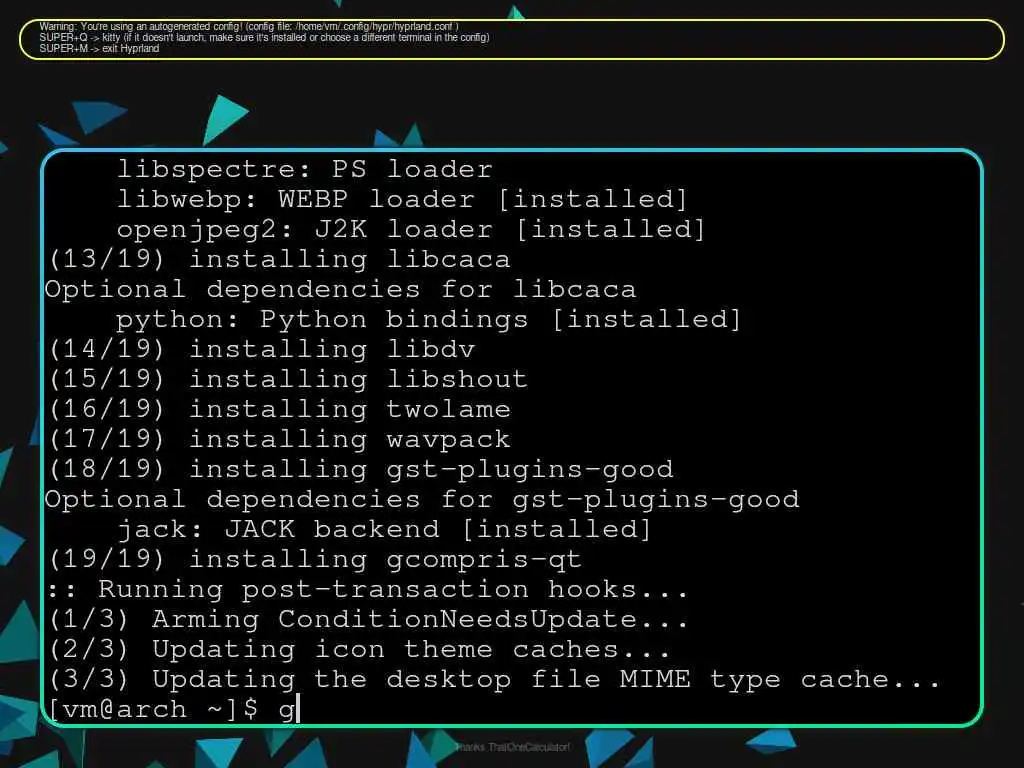Click the 'python: Python bindings [installed]' line
Viewport: 1024px width, 768px height.
(x=428, y=319)
